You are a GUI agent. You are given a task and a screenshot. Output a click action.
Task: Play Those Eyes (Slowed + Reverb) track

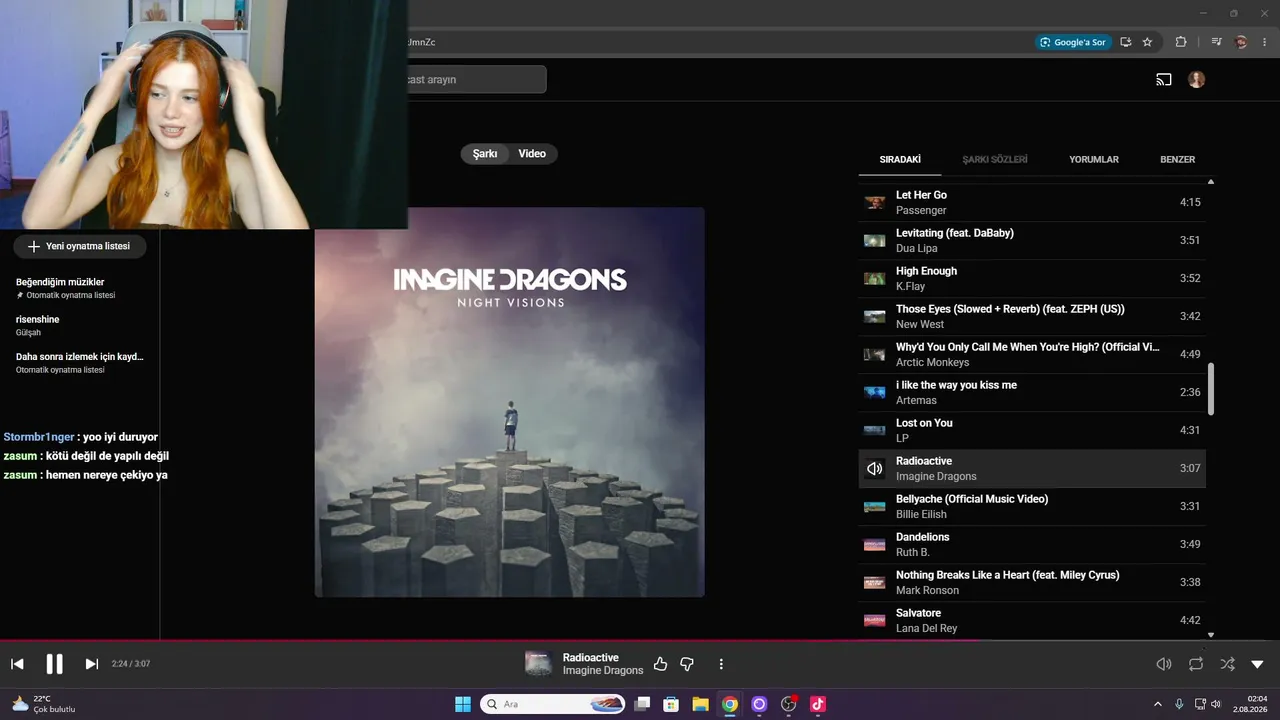[1032, 317]
